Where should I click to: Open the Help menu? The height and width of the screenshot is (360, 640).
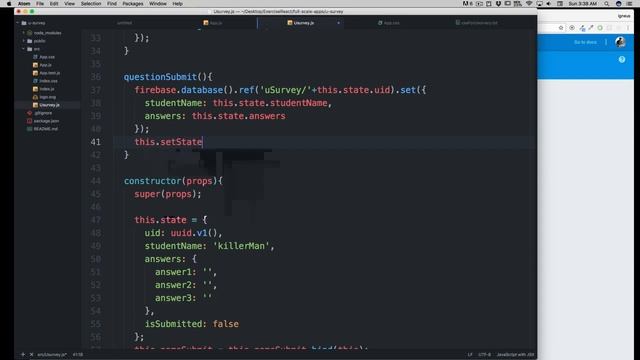pos(178,4)
